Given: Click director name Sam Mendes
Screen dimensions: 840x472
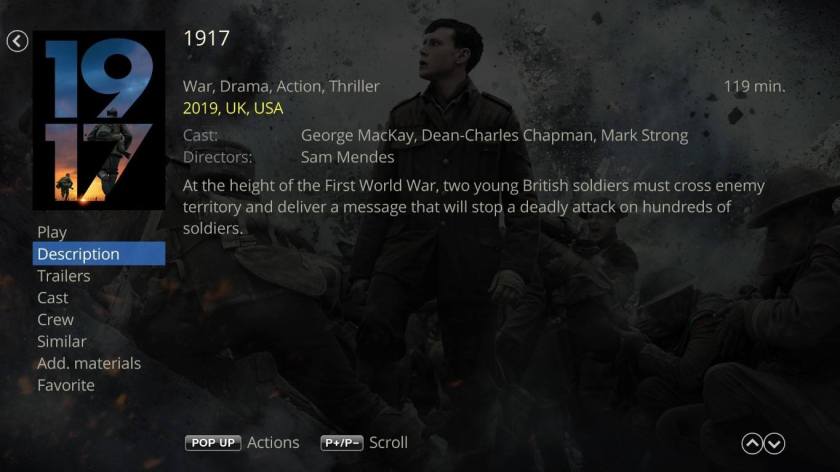Looking at the screenshot, I should (x=348, y=158).
